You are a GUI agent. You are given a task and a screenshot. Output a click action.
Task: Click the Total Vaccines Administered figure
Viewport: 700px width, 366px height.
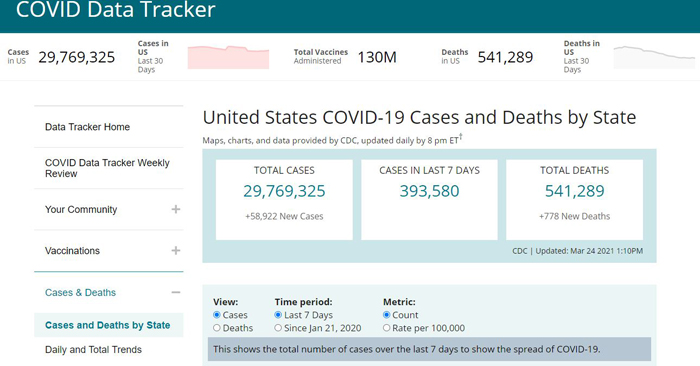pyautogui.click(x=377, y=57)
